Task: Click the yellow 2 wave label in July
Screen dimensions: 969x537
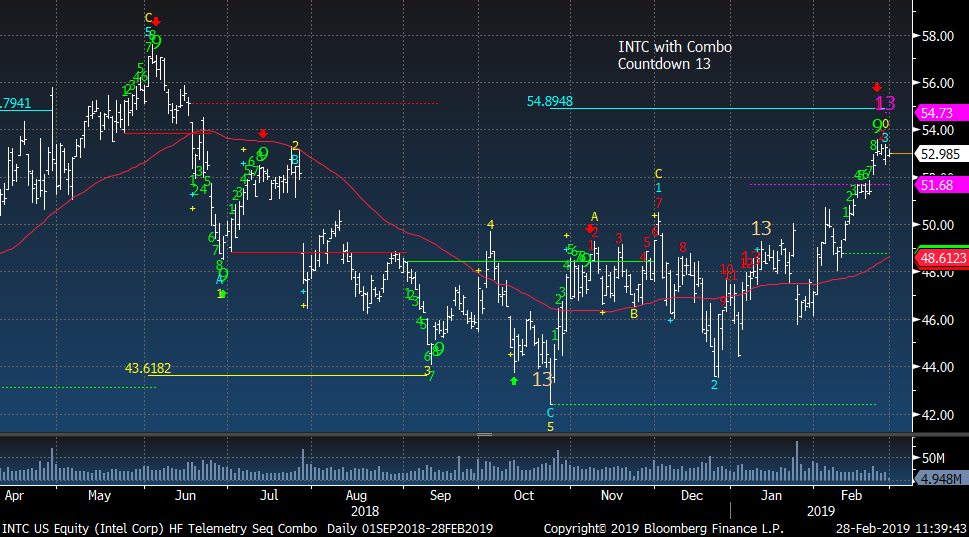Action: [x=295, y=146]
